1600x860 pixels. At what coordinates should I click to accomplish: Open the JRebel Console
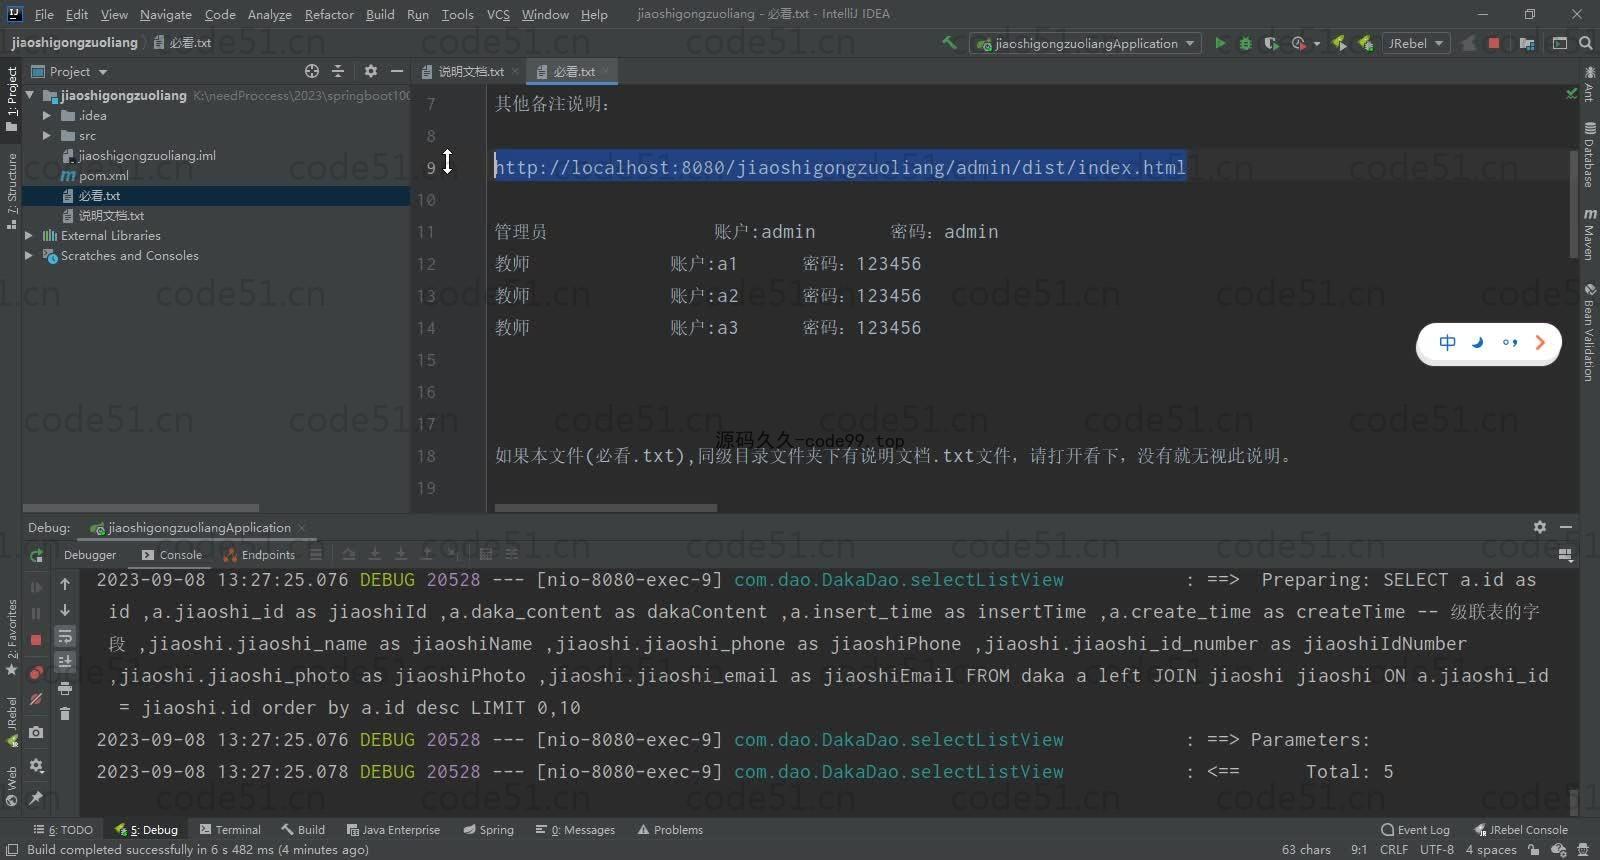(1521, 829)
